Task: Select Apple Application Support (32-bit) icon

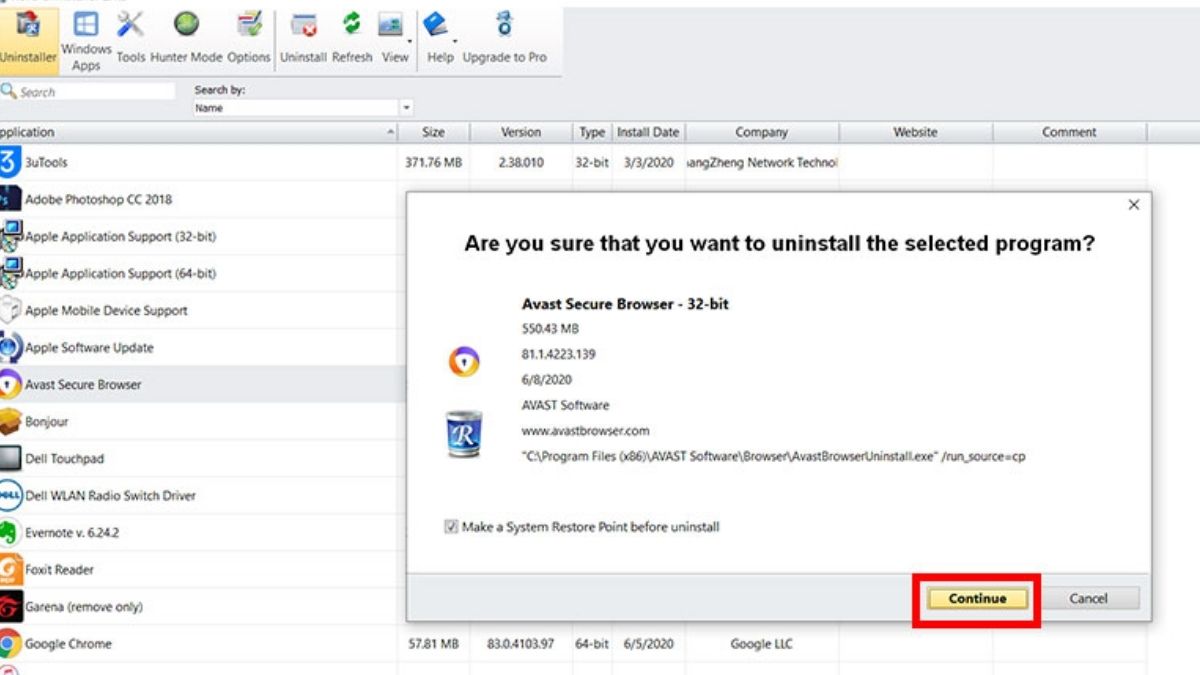Action: coord(10,236)
